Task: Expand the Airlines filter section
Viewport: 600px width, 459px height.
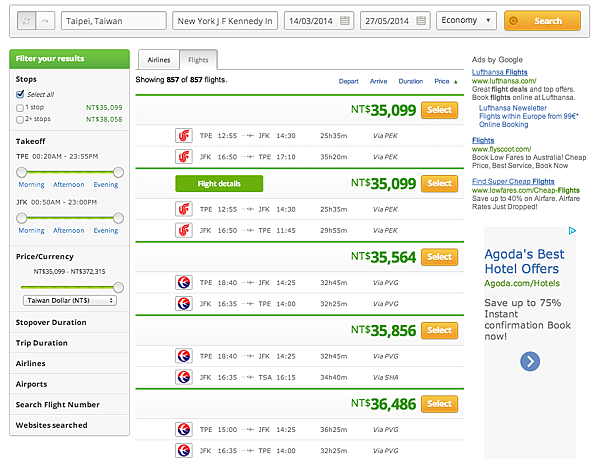Action: pos(70,363)
